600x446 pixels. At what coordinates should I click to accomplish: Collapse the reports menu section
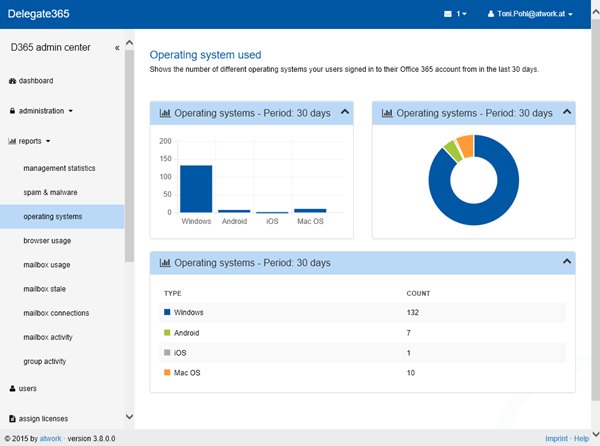34,142
